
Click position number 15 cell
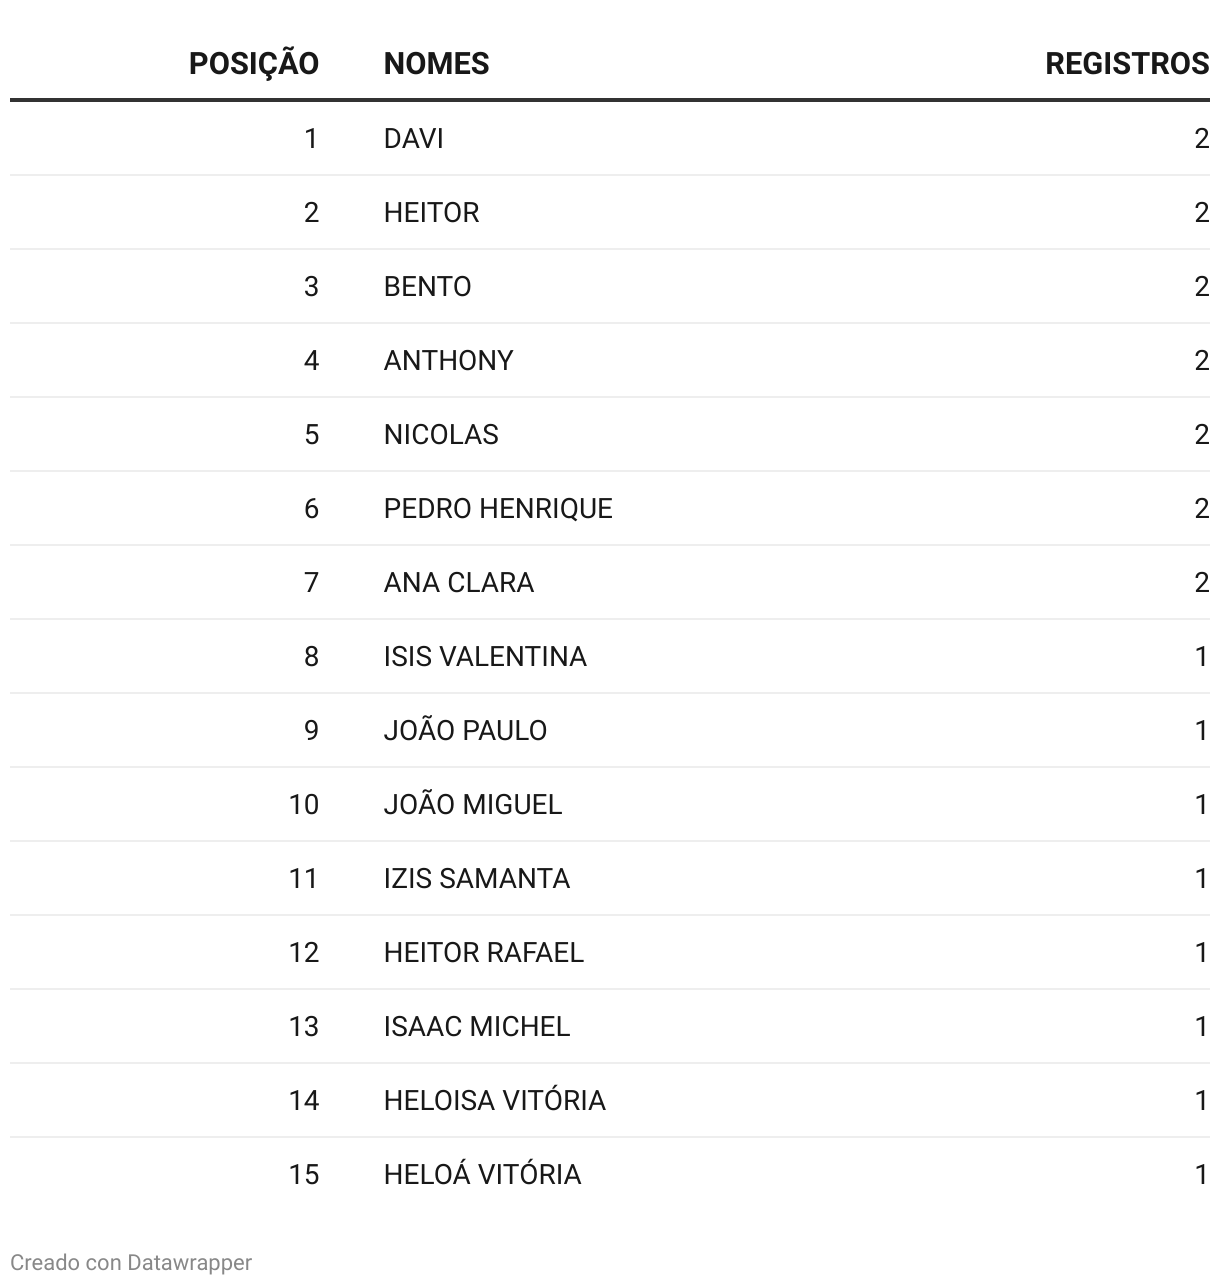tap(304, 1174)
